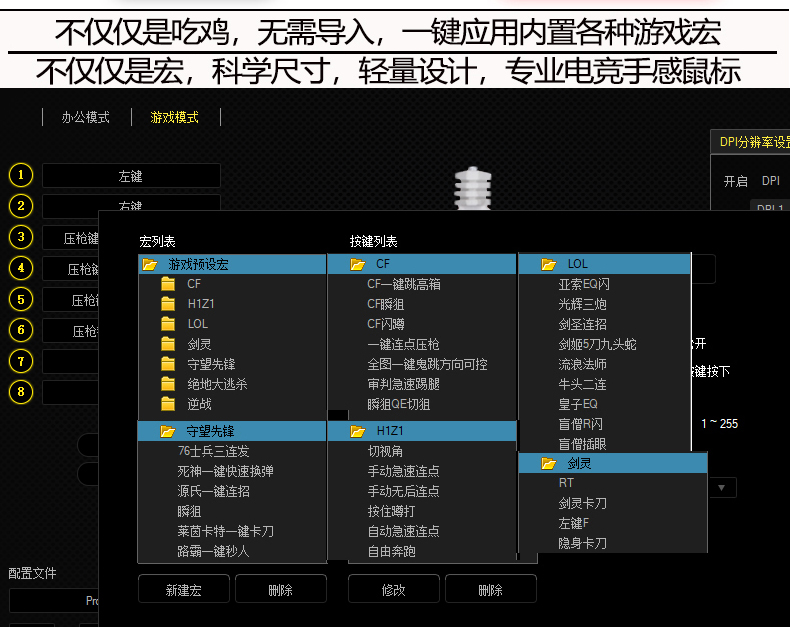Click the LOL folder icon in macro list

click(x=168, y=324)
